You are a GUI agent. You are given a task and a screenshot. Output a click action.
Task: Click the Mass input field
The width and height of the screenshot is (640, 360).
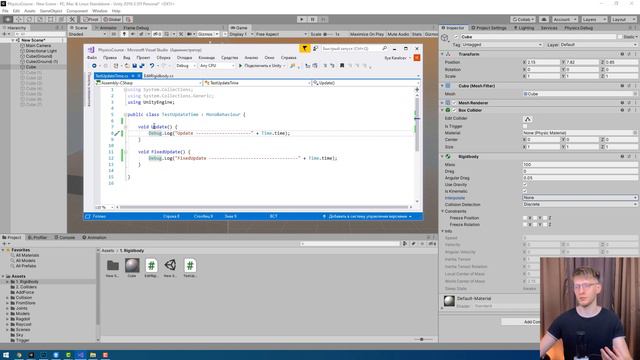point(580,164)
